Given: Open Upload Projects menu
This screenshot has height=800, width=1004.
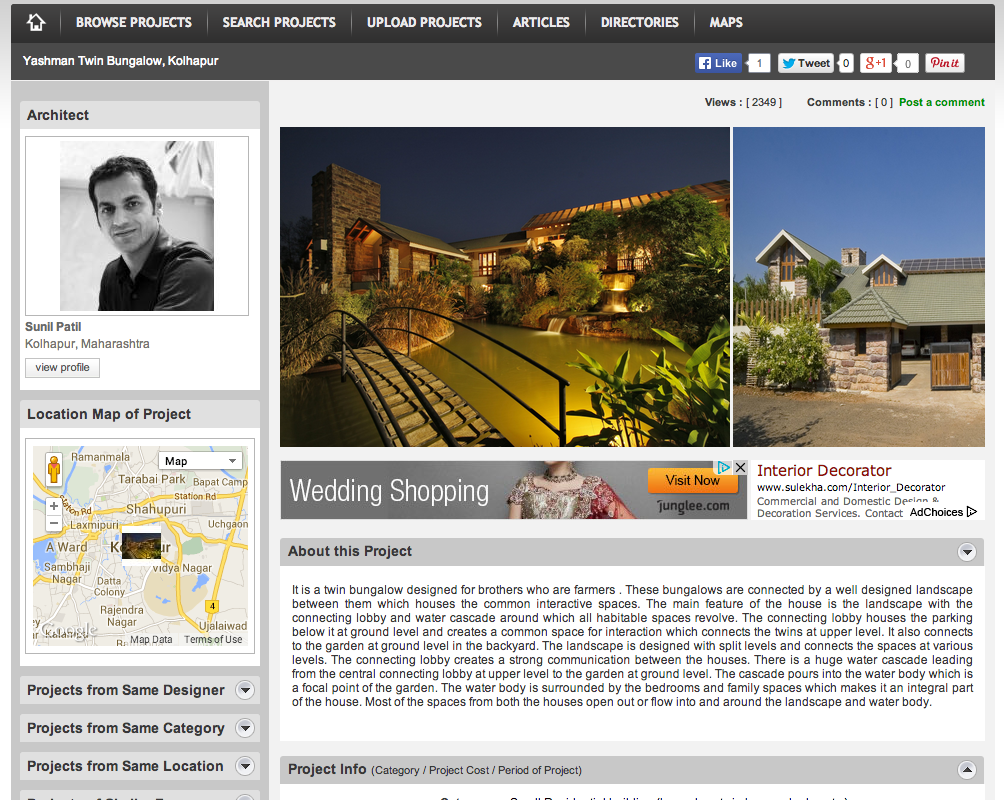Looking at the screenshot, I should [424, 22].
